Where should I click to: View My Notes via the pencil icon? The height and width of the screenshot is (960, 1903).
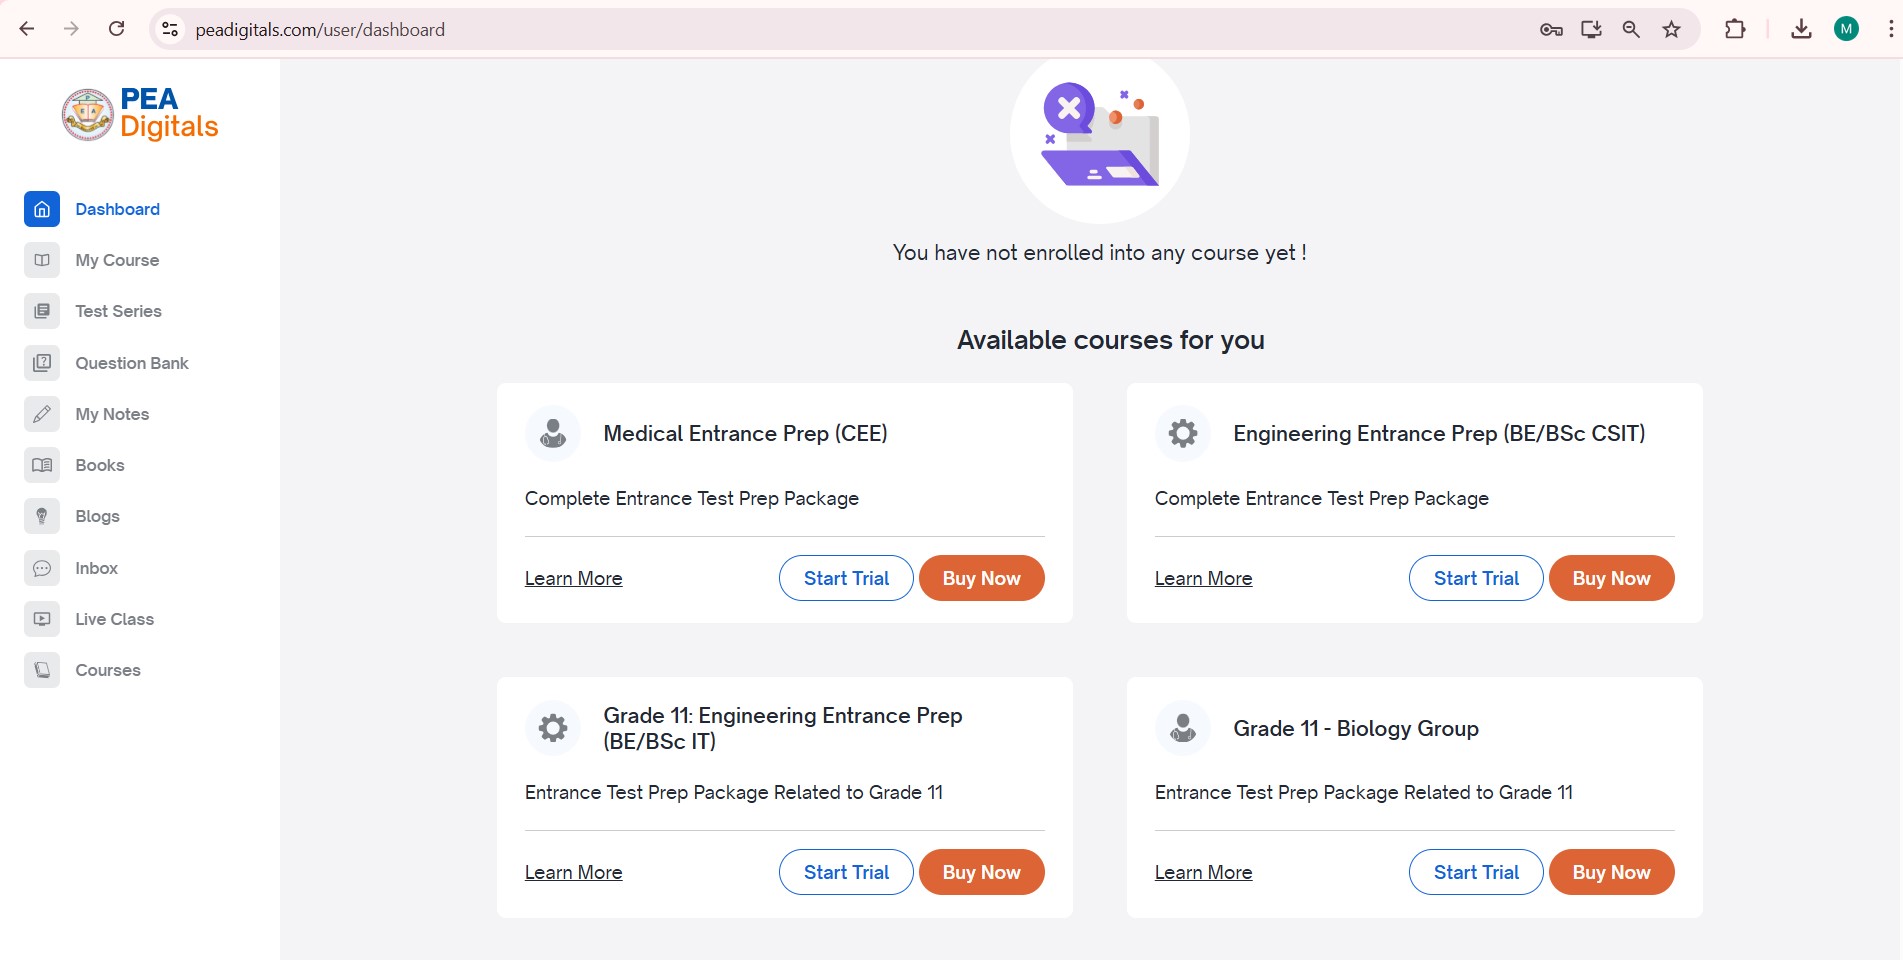pyautogui.click(x=41, y=414)
